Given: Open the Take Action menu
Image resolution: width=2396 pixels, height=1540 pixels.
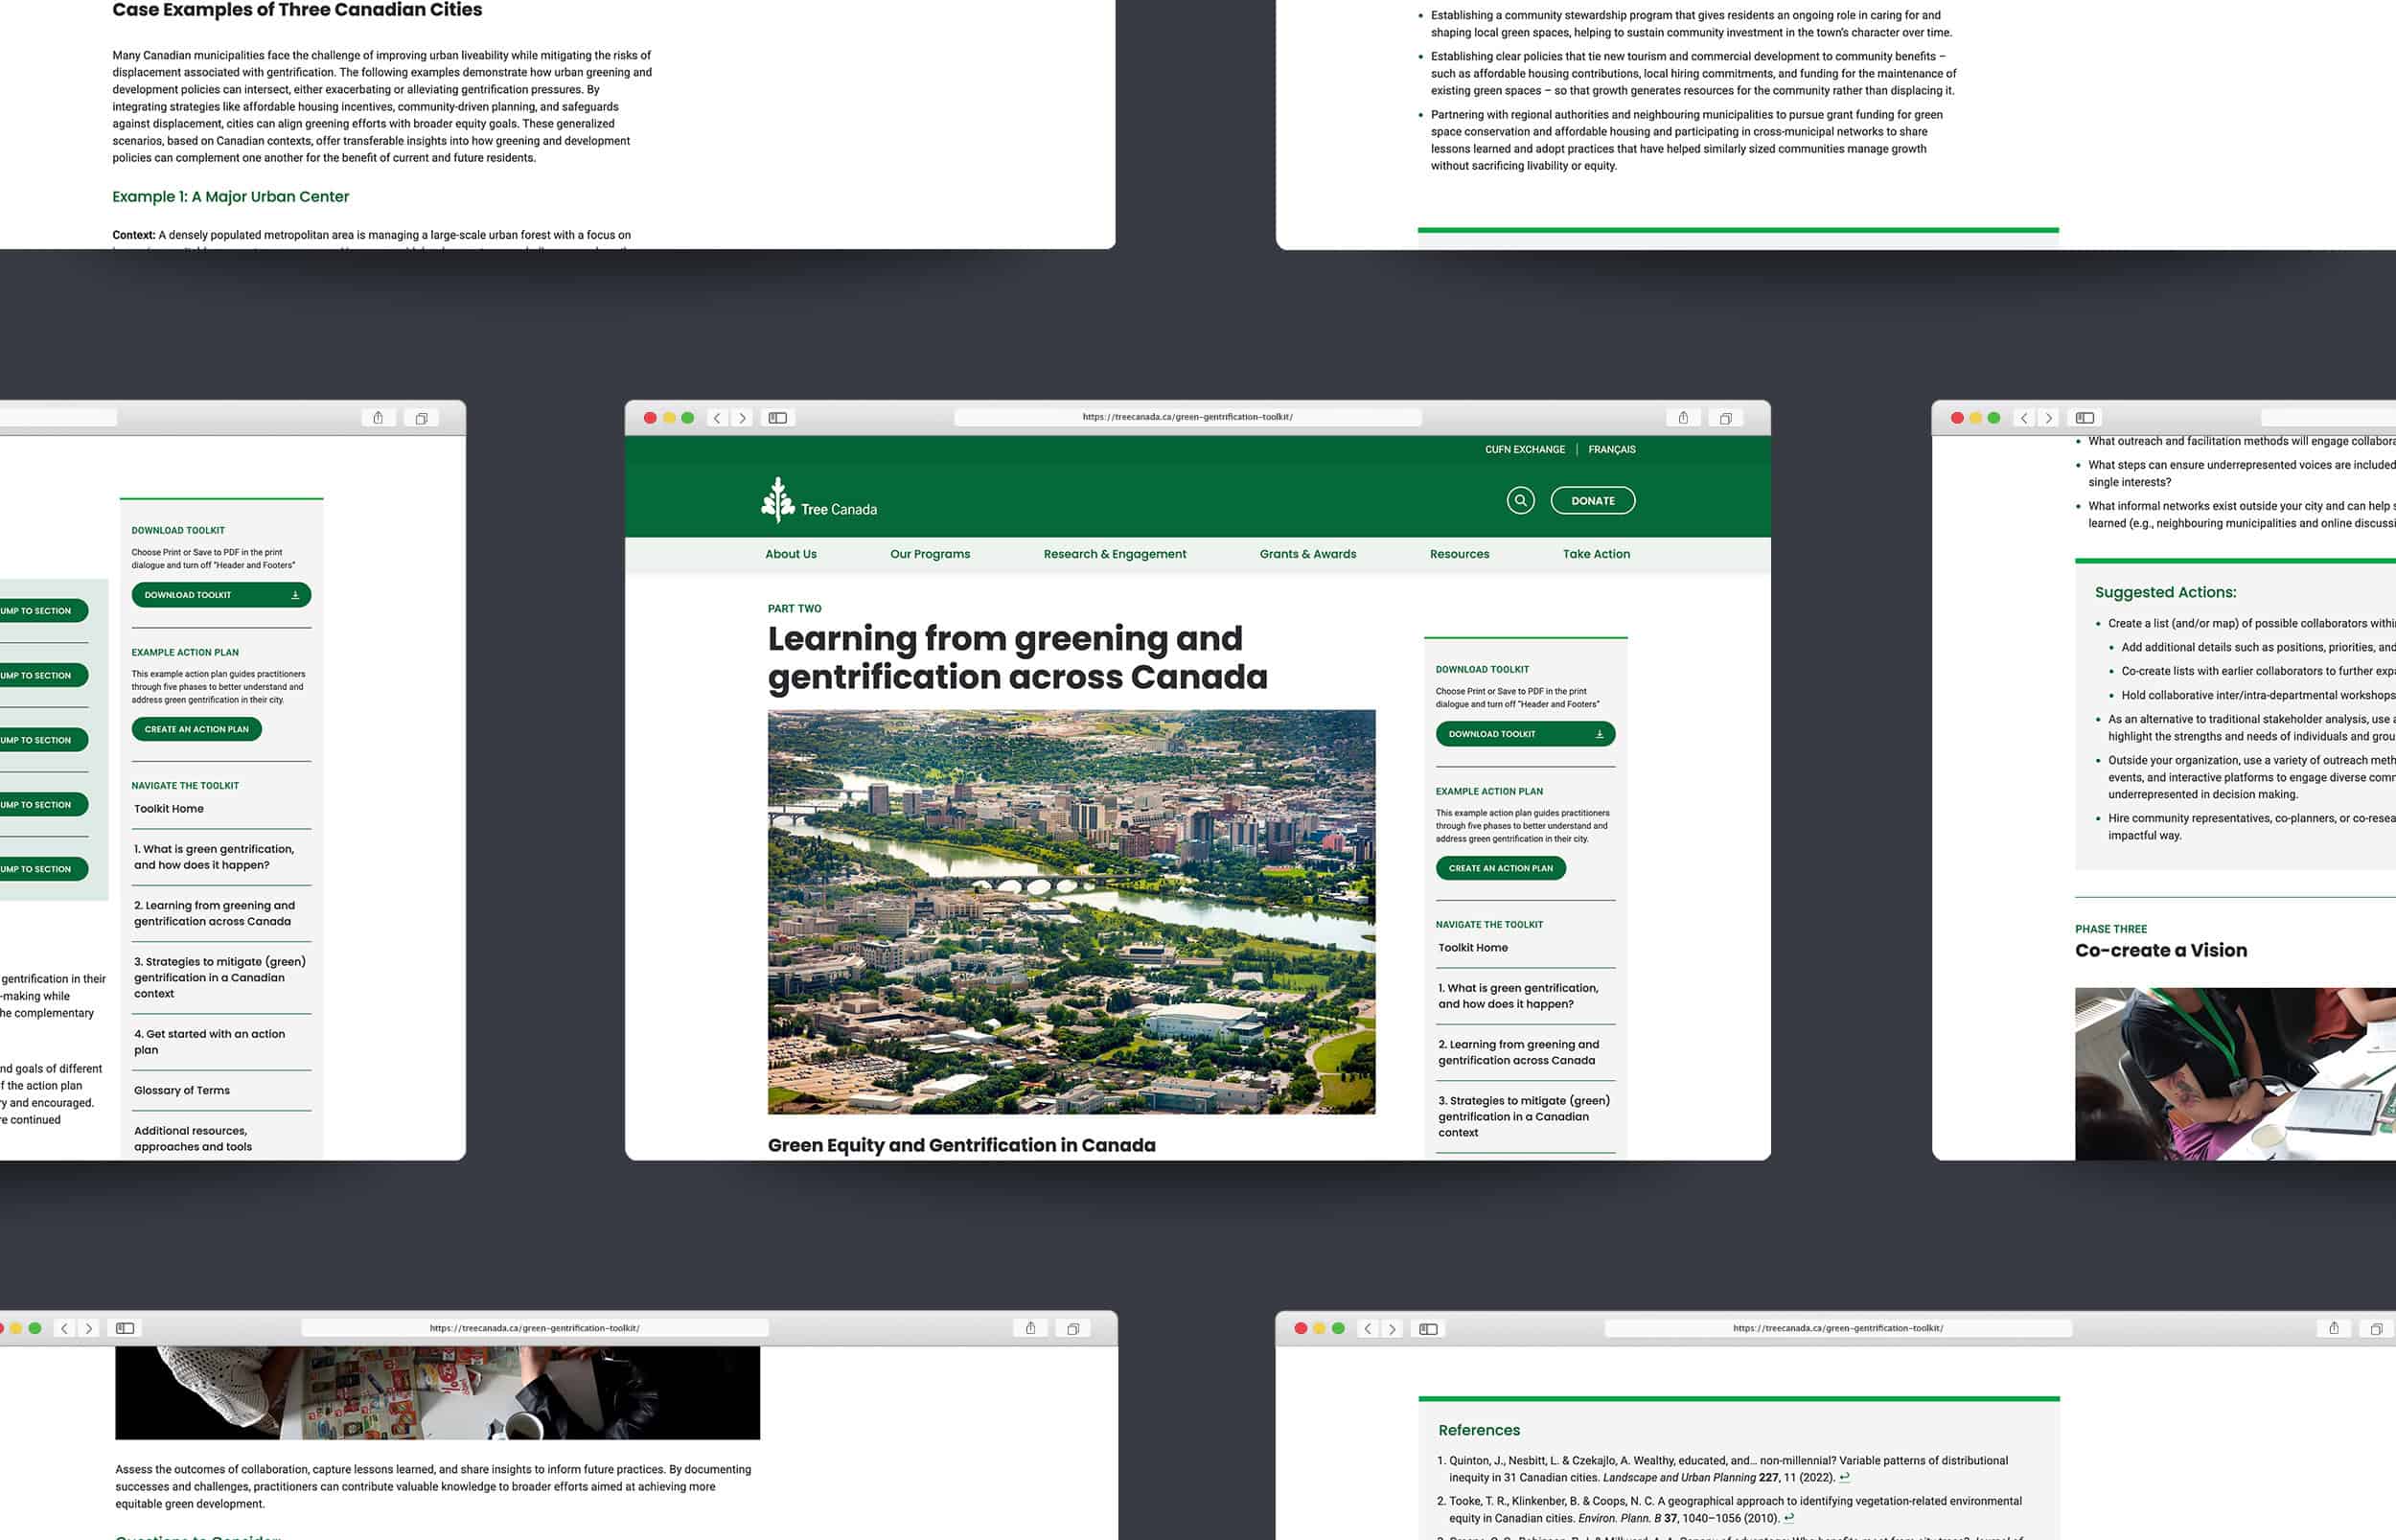Looking at the screenshot, I should [1596, 554].
